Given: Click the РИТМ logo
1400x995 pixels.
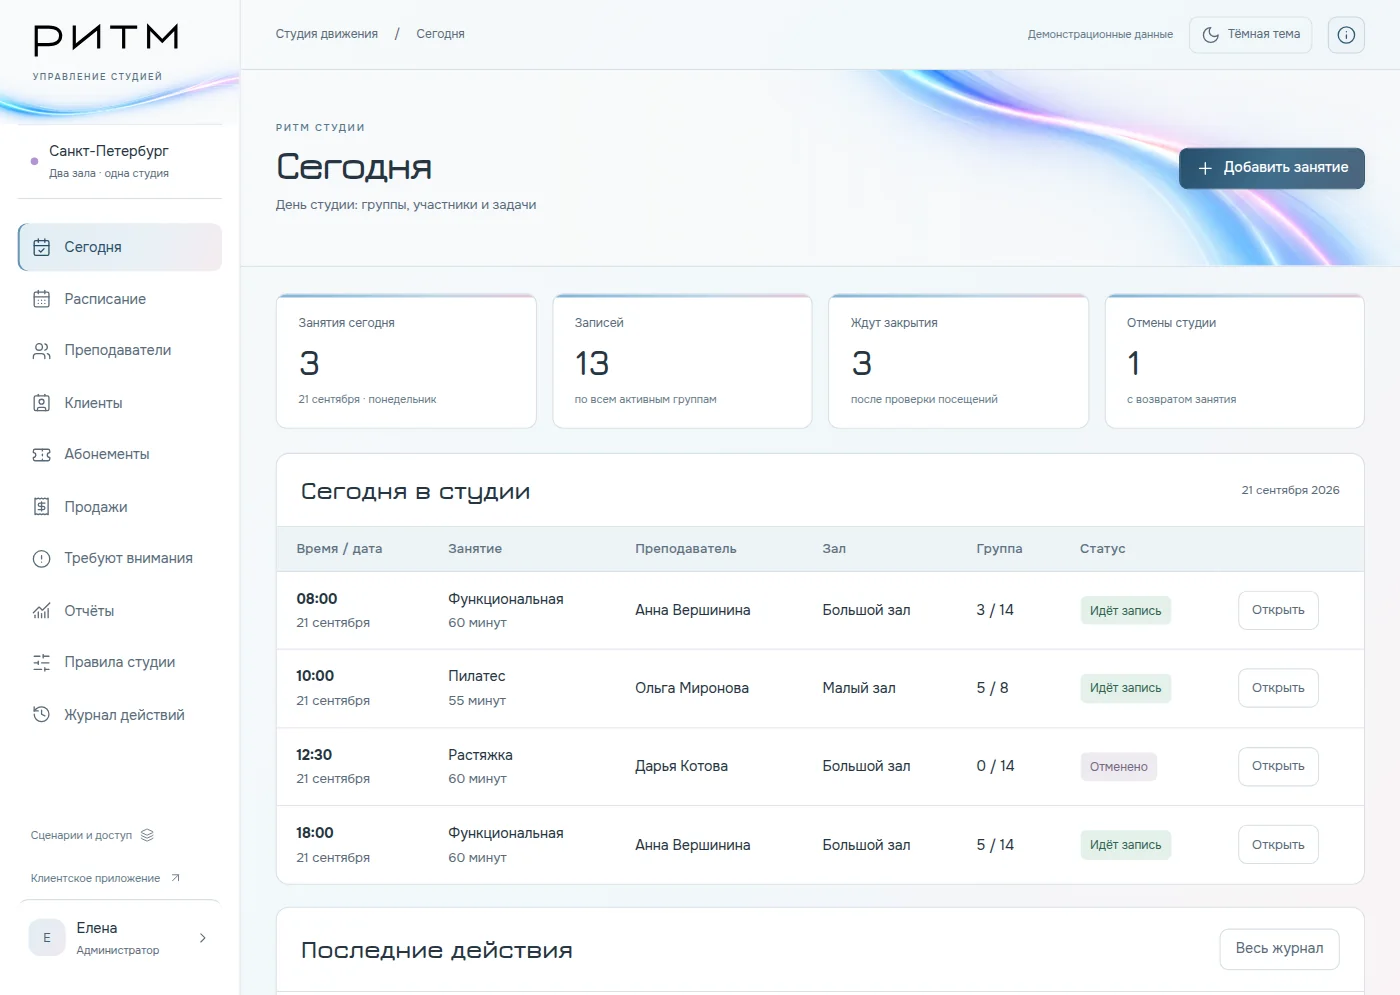Looking at the screenshot, I should (106, 40).
